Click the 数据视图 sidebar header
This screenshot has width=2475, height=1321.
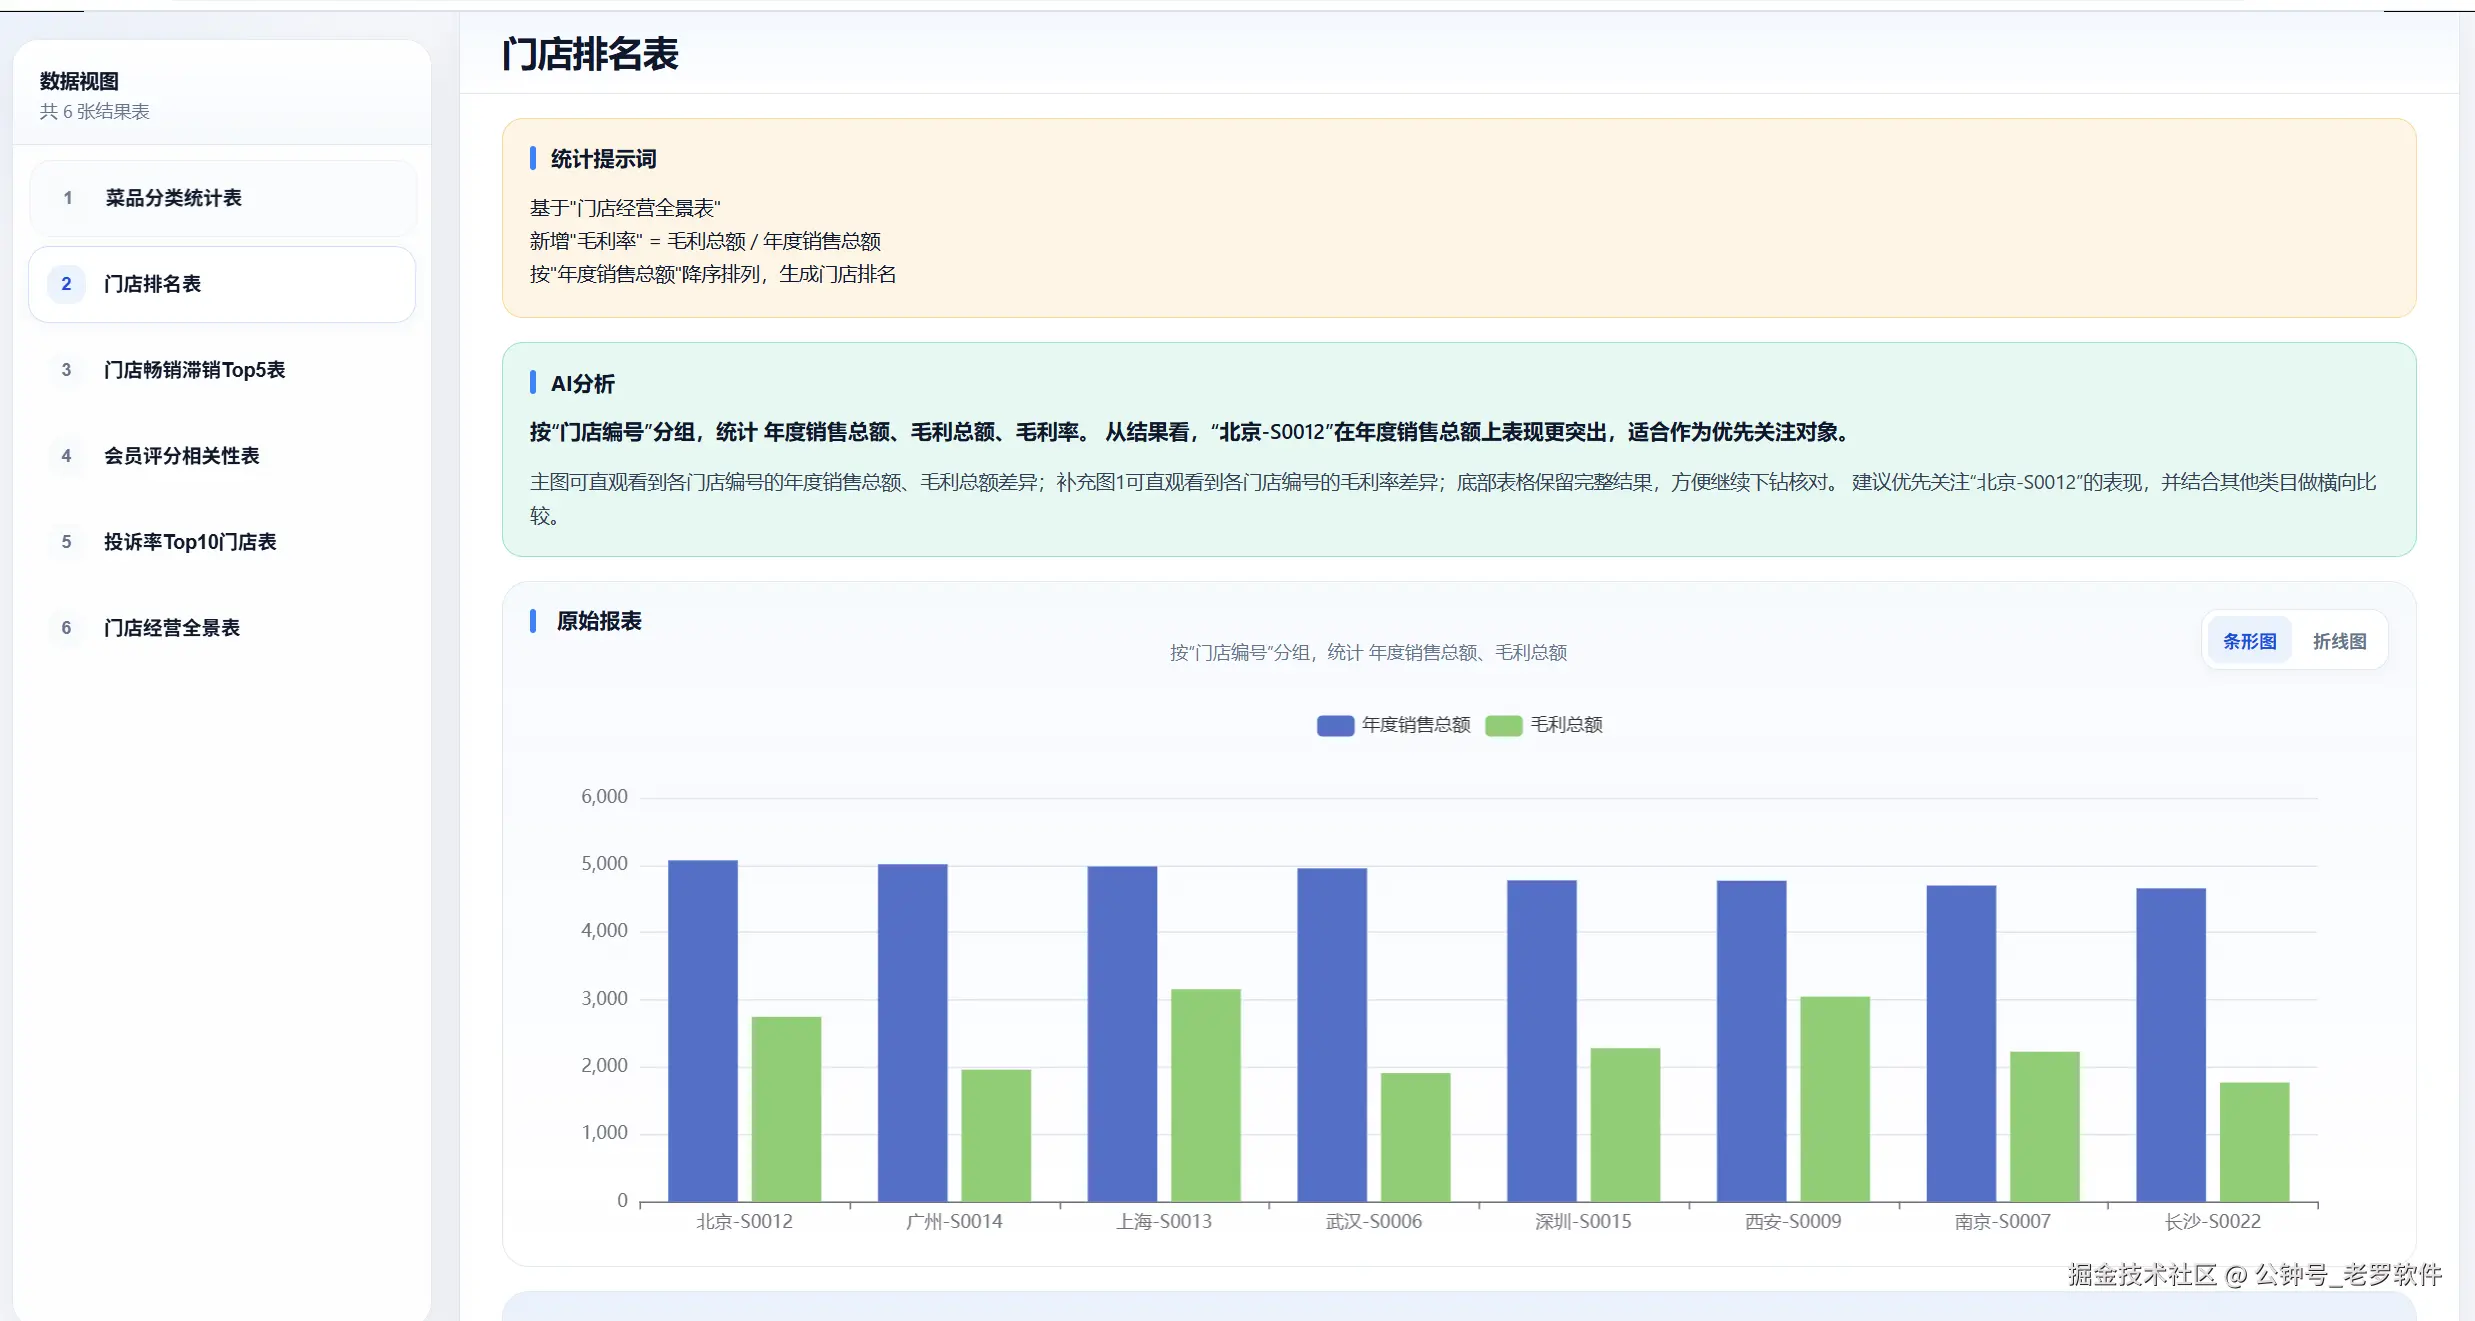coord(79,81)
